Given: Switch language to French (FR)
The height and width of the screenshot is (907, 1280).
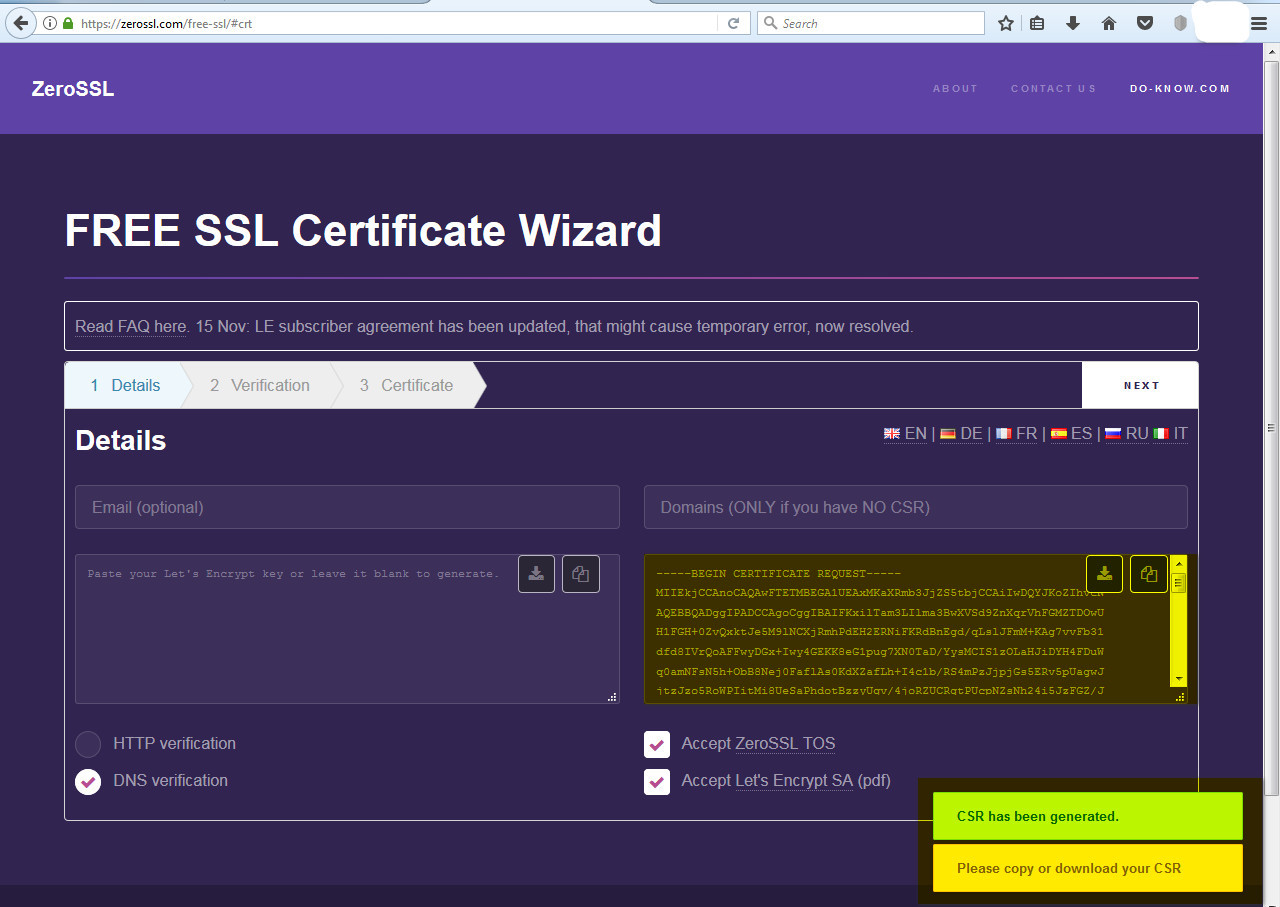Looking at the screenshot, I should click(x=1016, y=433).
